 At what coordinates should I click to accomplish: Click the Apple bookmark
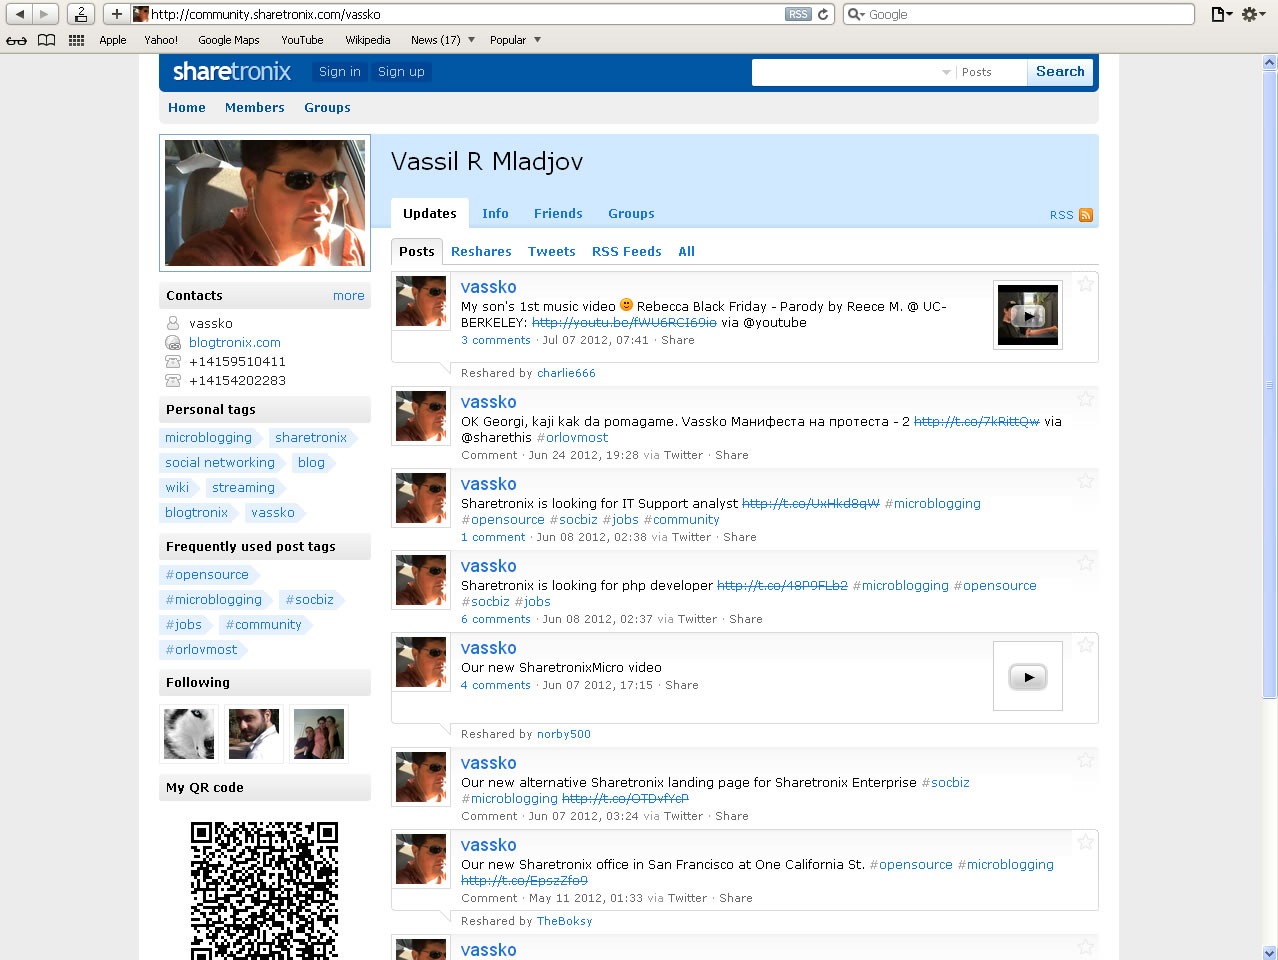(x=113, y=40)
